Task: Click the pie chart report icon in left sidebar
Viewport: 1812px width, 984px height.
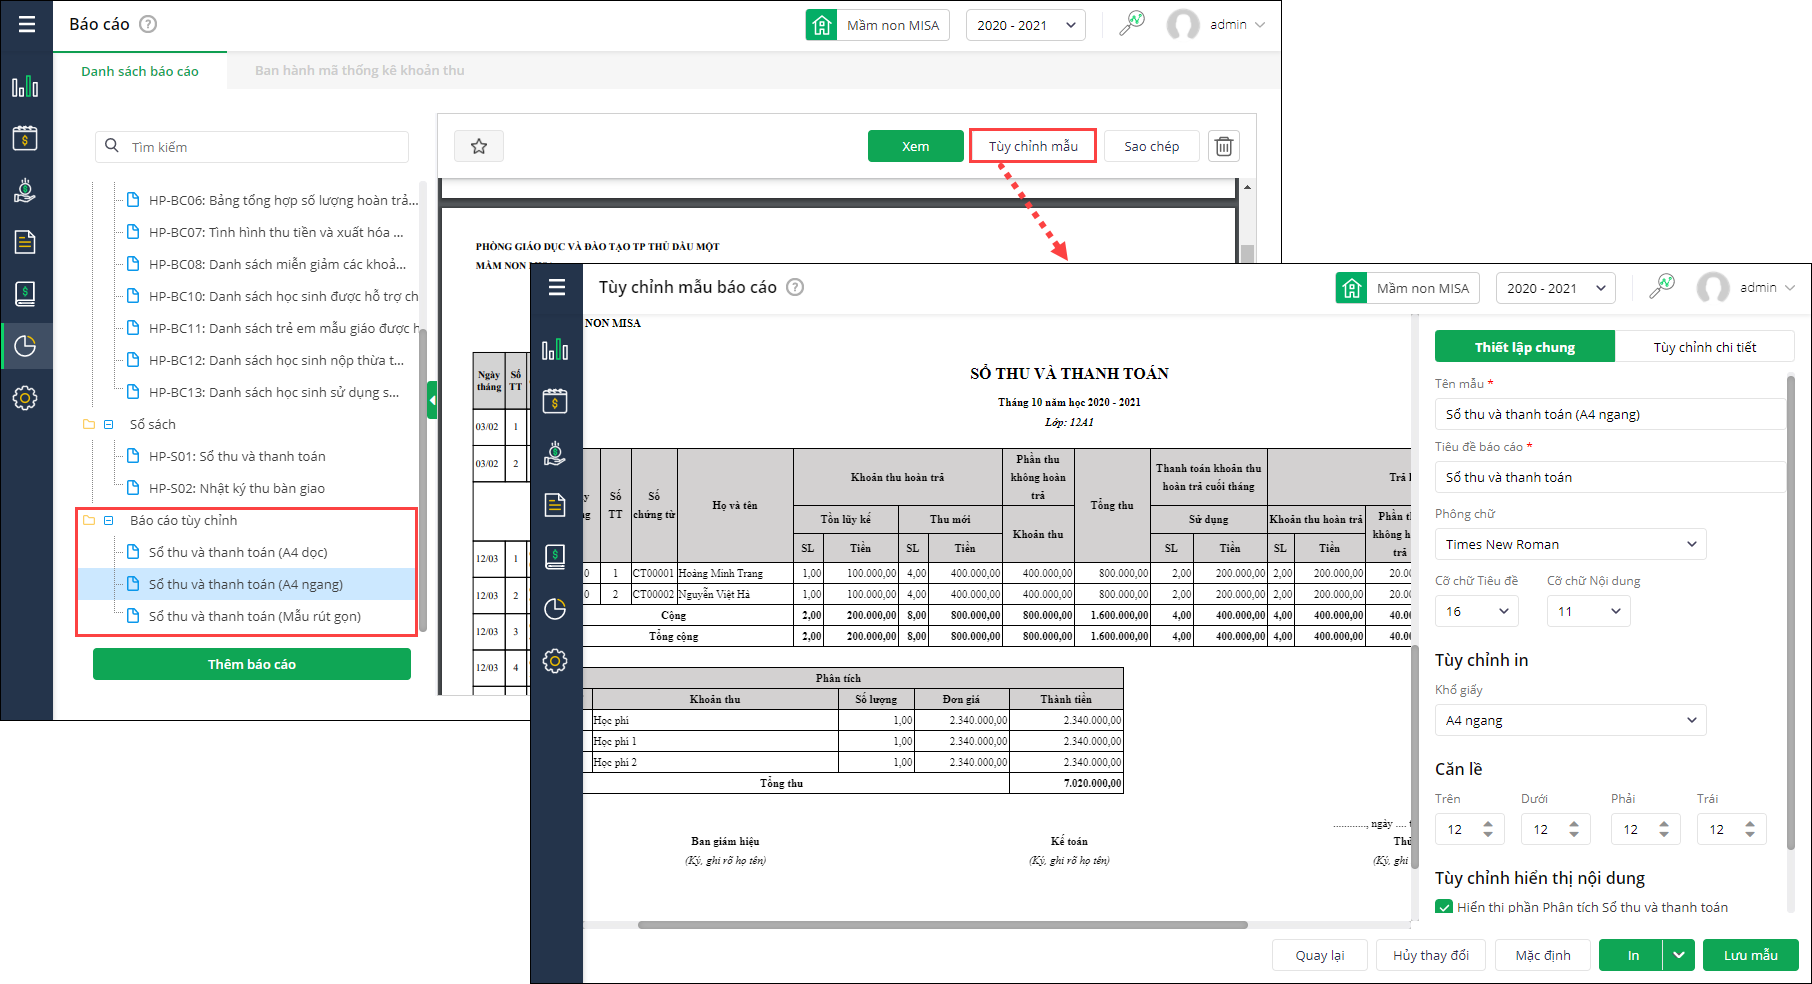Action: pyautogui.click(x=25, y=346)
